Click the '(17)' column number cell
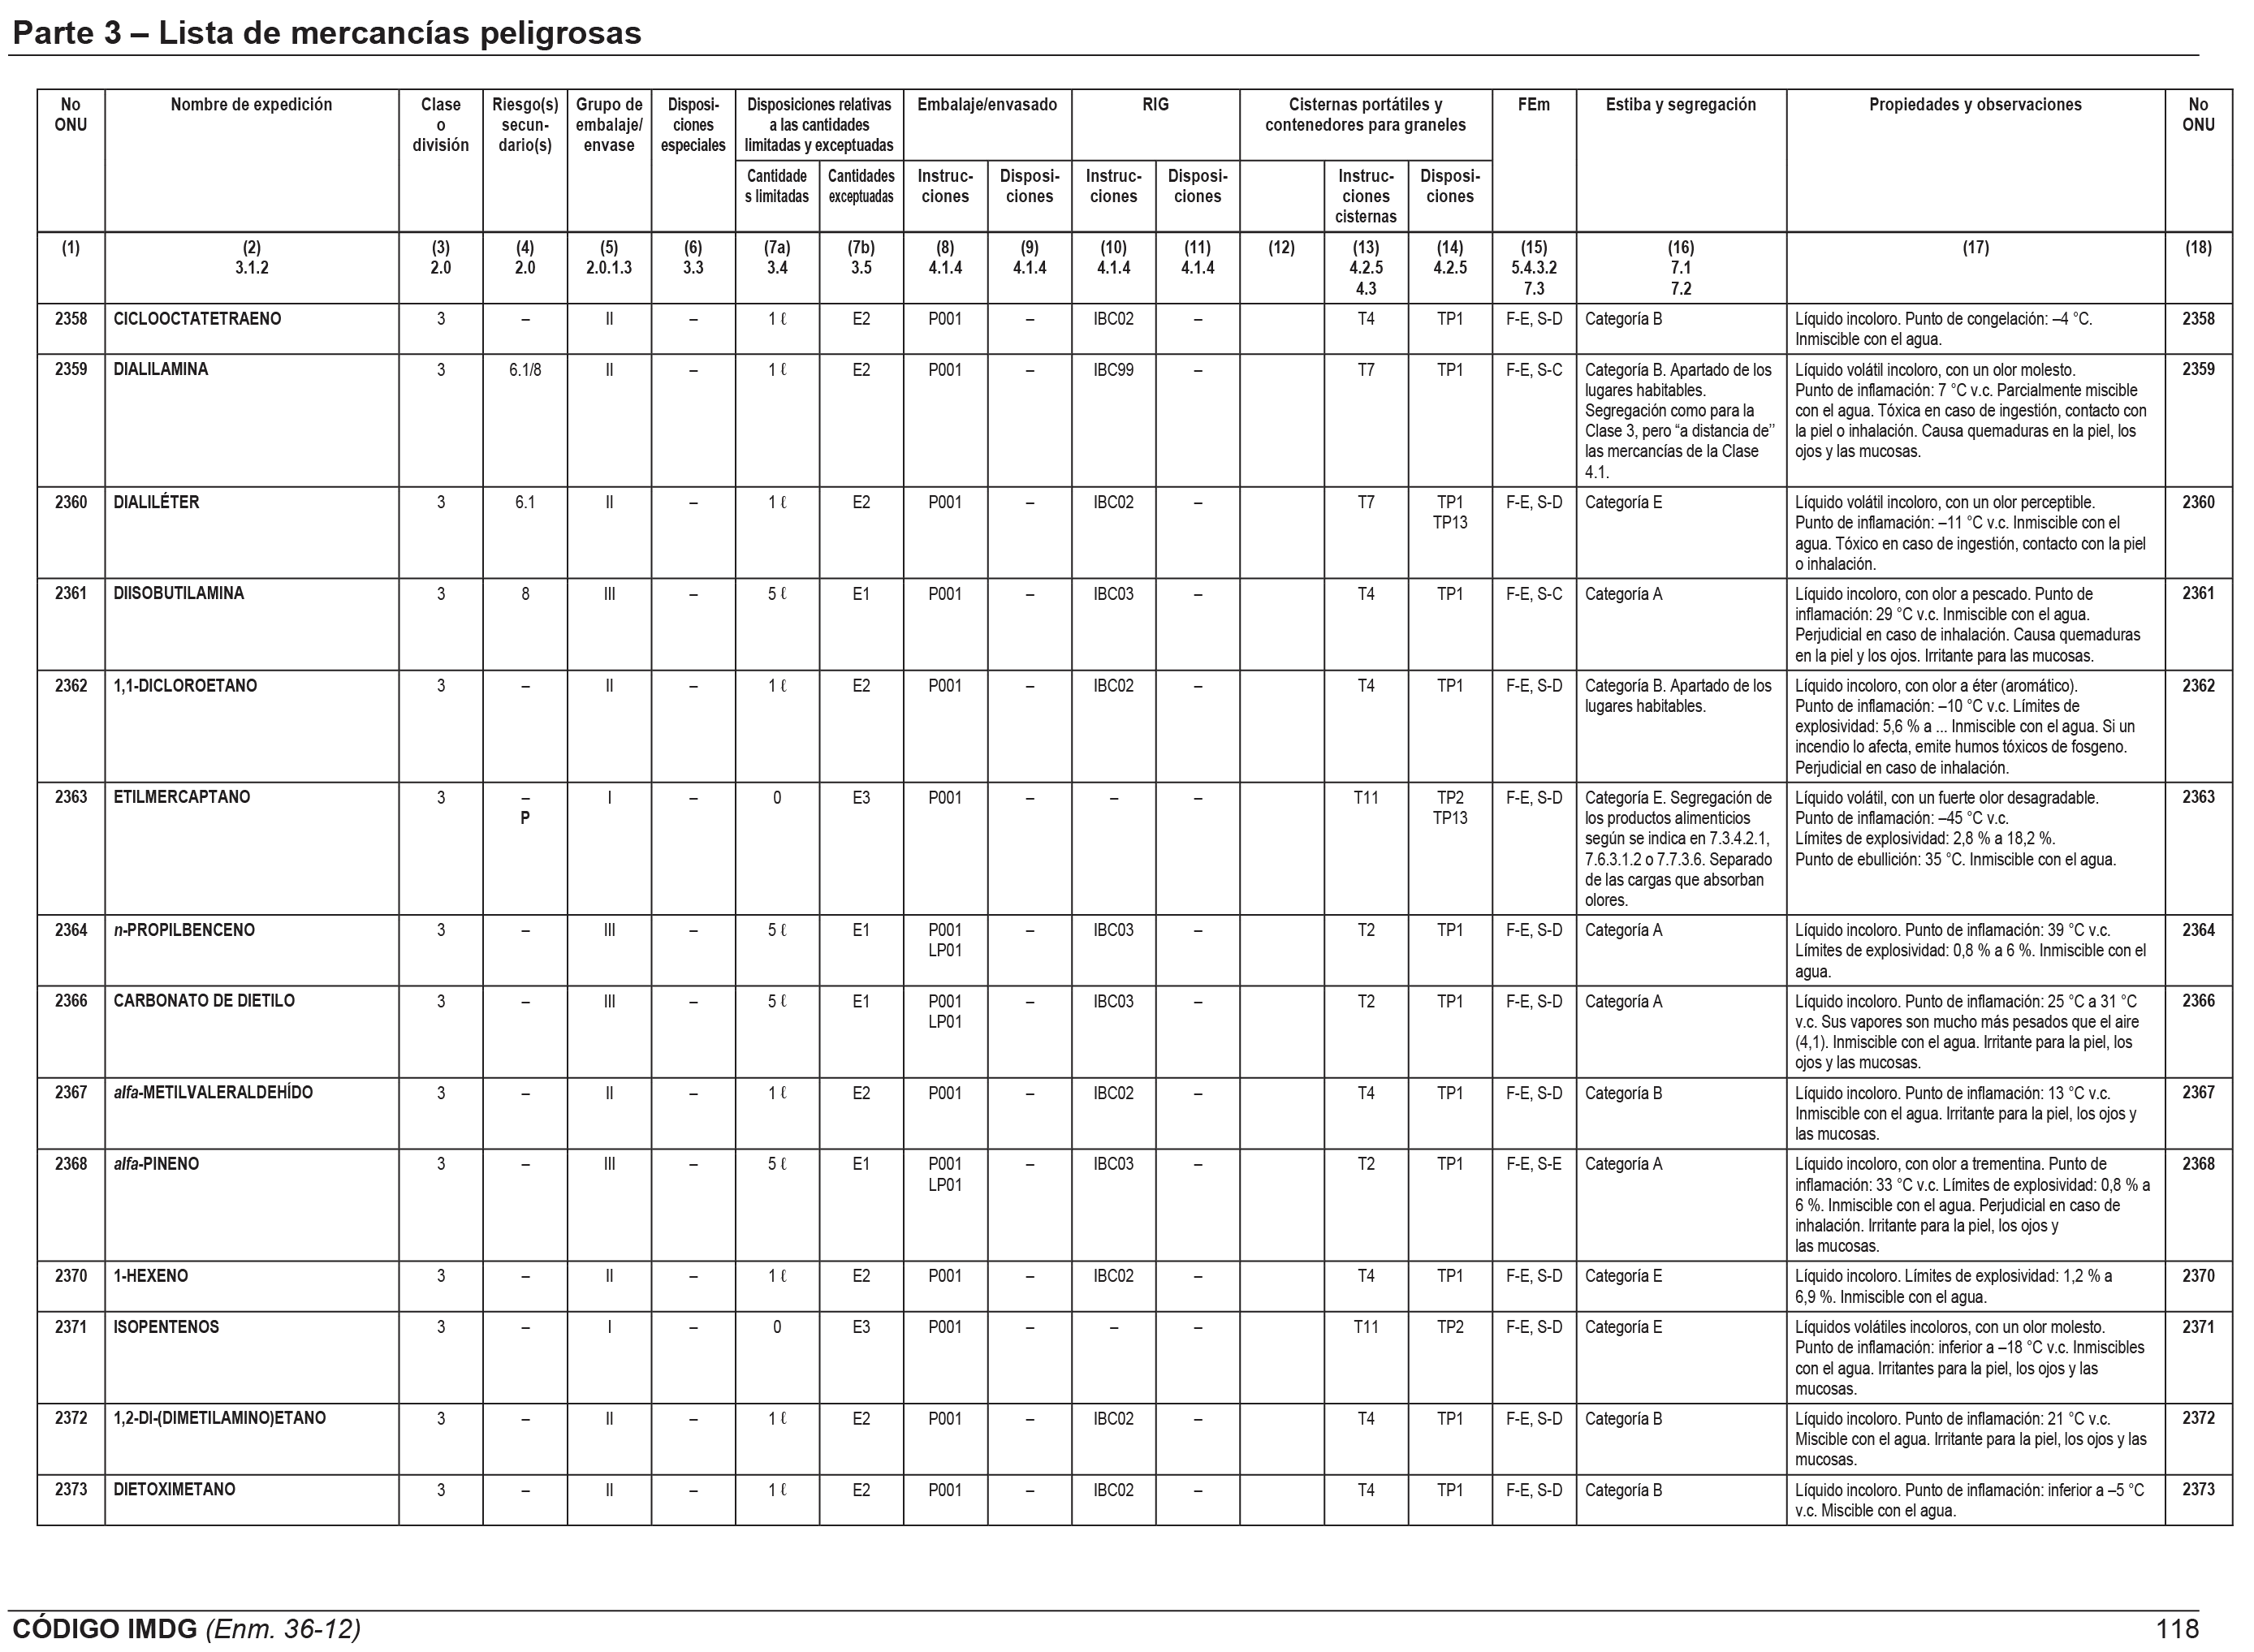 click(x=1975, y=247)
